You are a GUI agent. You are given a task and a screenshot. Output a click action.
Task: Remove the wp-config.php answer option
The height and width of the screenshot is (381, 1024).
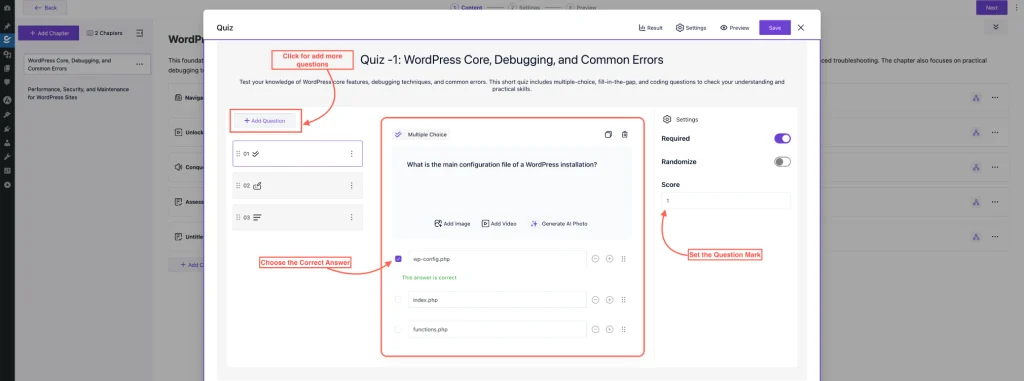click(596, 259)
